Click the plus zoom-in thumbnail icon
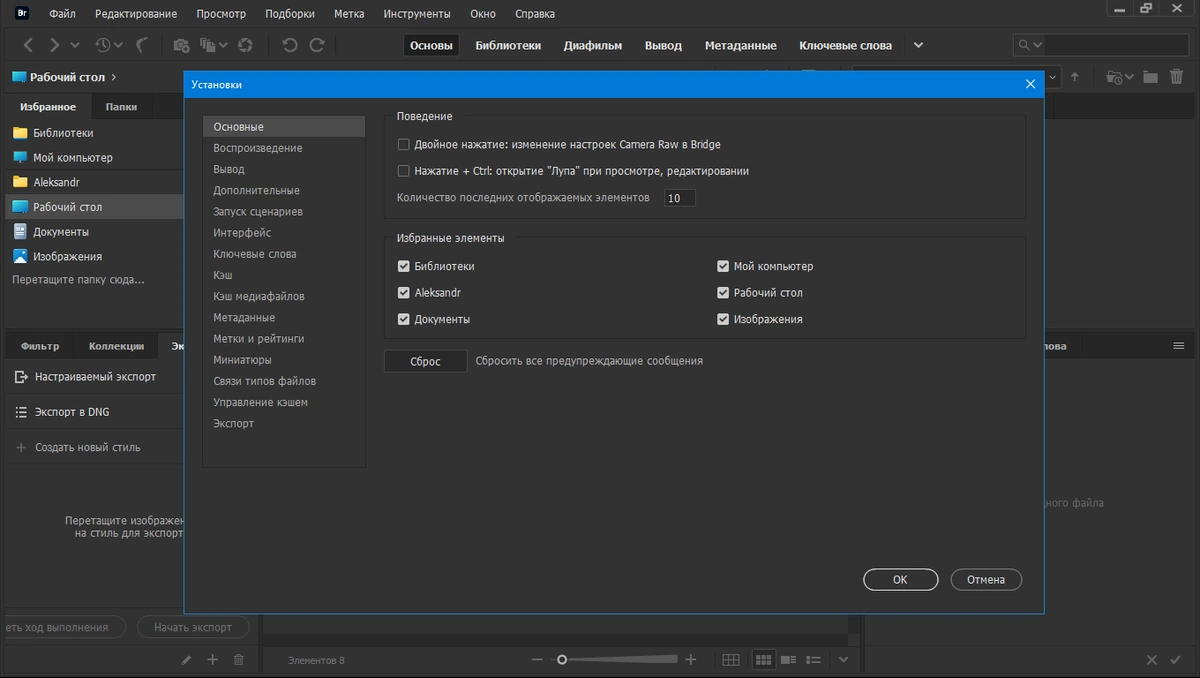 tap(690, 660)
